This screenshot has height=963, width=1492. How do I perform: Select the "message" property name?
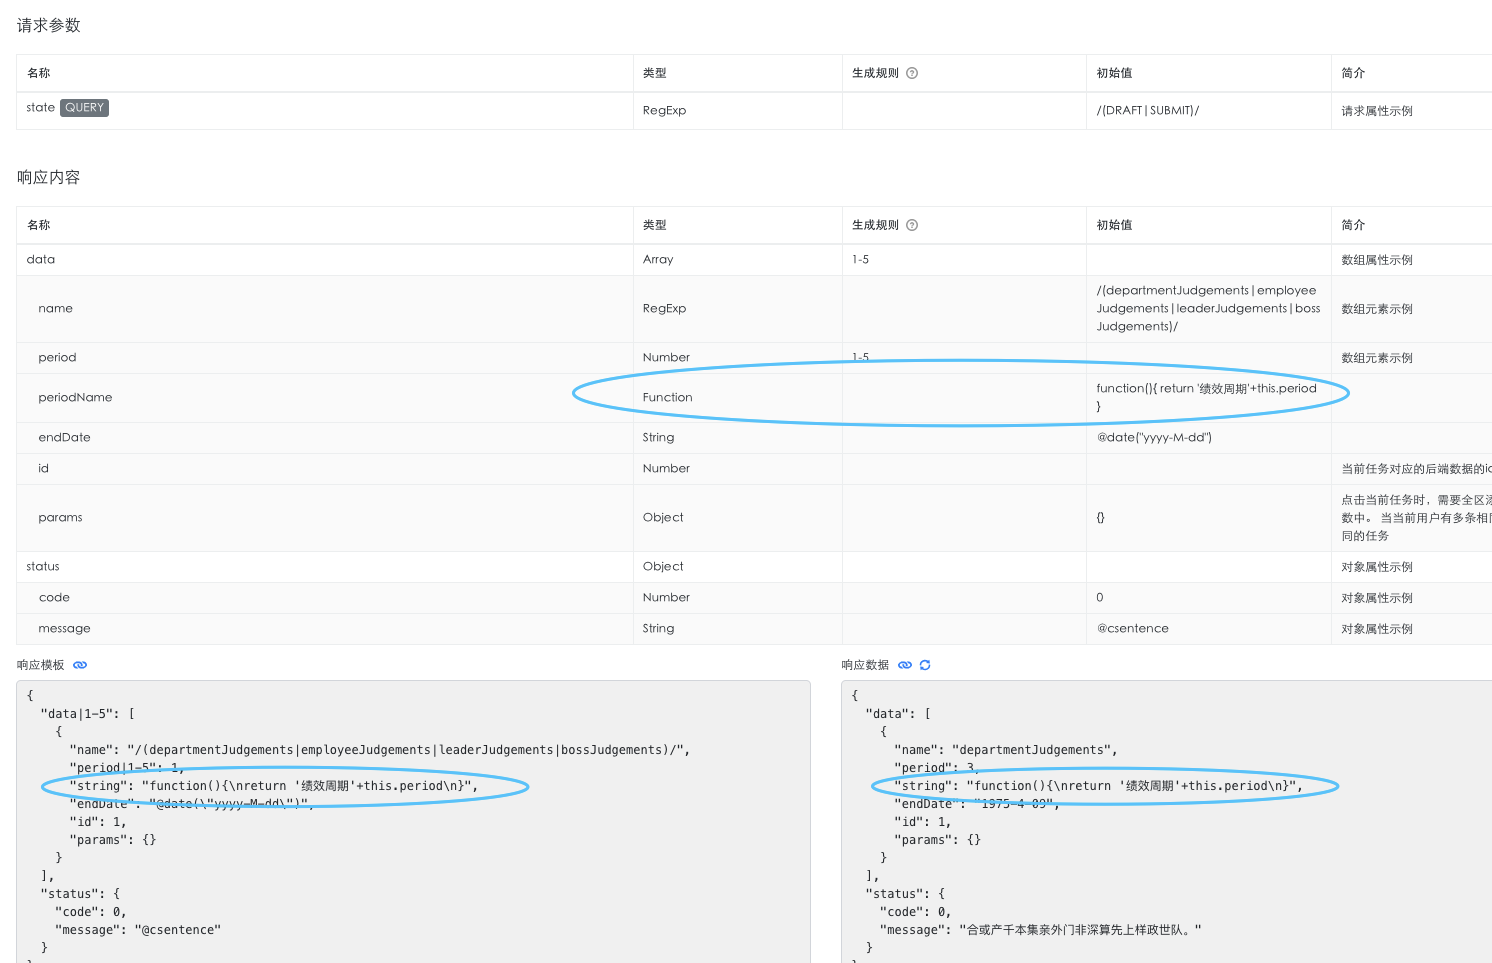point(64,628)
